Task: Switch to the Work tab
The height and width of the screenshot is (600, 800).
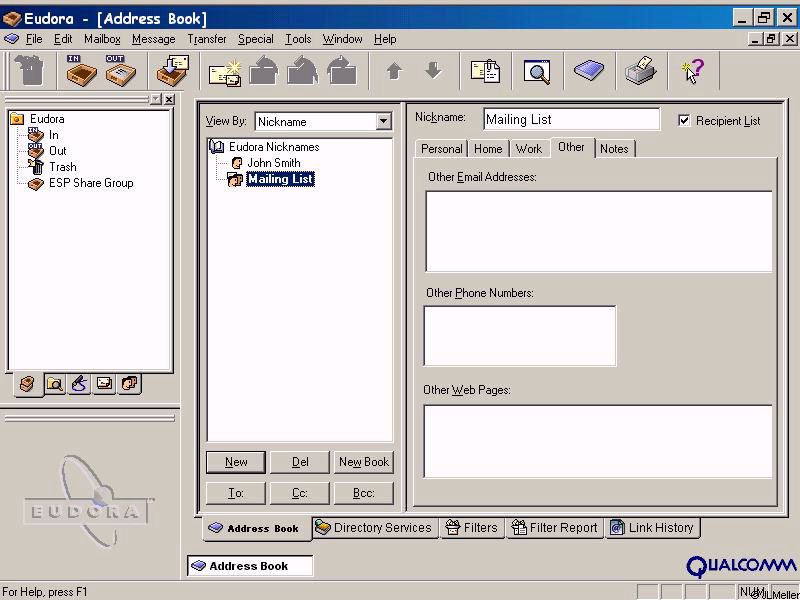Action: [529, 149]
